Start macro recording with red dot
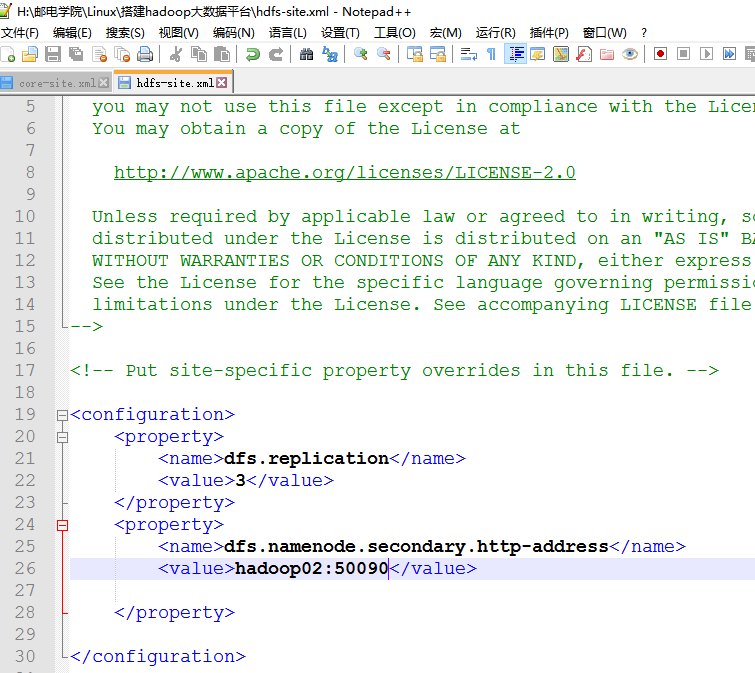This screenshot has width=755, height=673. pyautogui.click(x=661, y=54)
